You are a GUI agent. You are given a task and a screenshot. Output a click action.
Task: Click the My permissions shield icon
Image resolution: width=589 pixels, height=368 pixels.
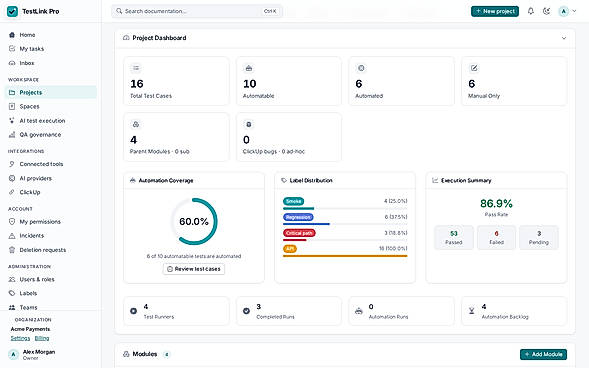[12, 222]
